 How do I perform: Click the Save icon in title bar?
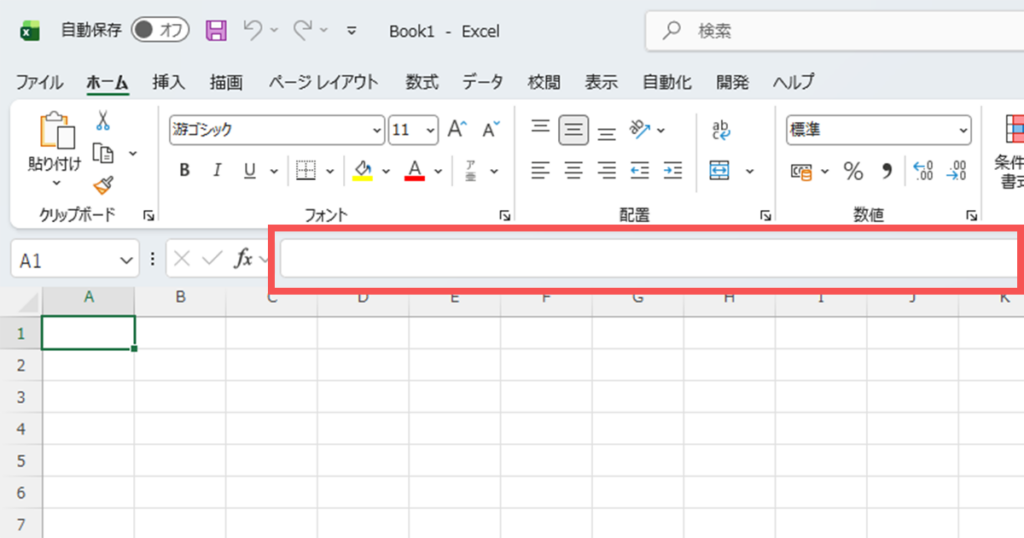216,31
